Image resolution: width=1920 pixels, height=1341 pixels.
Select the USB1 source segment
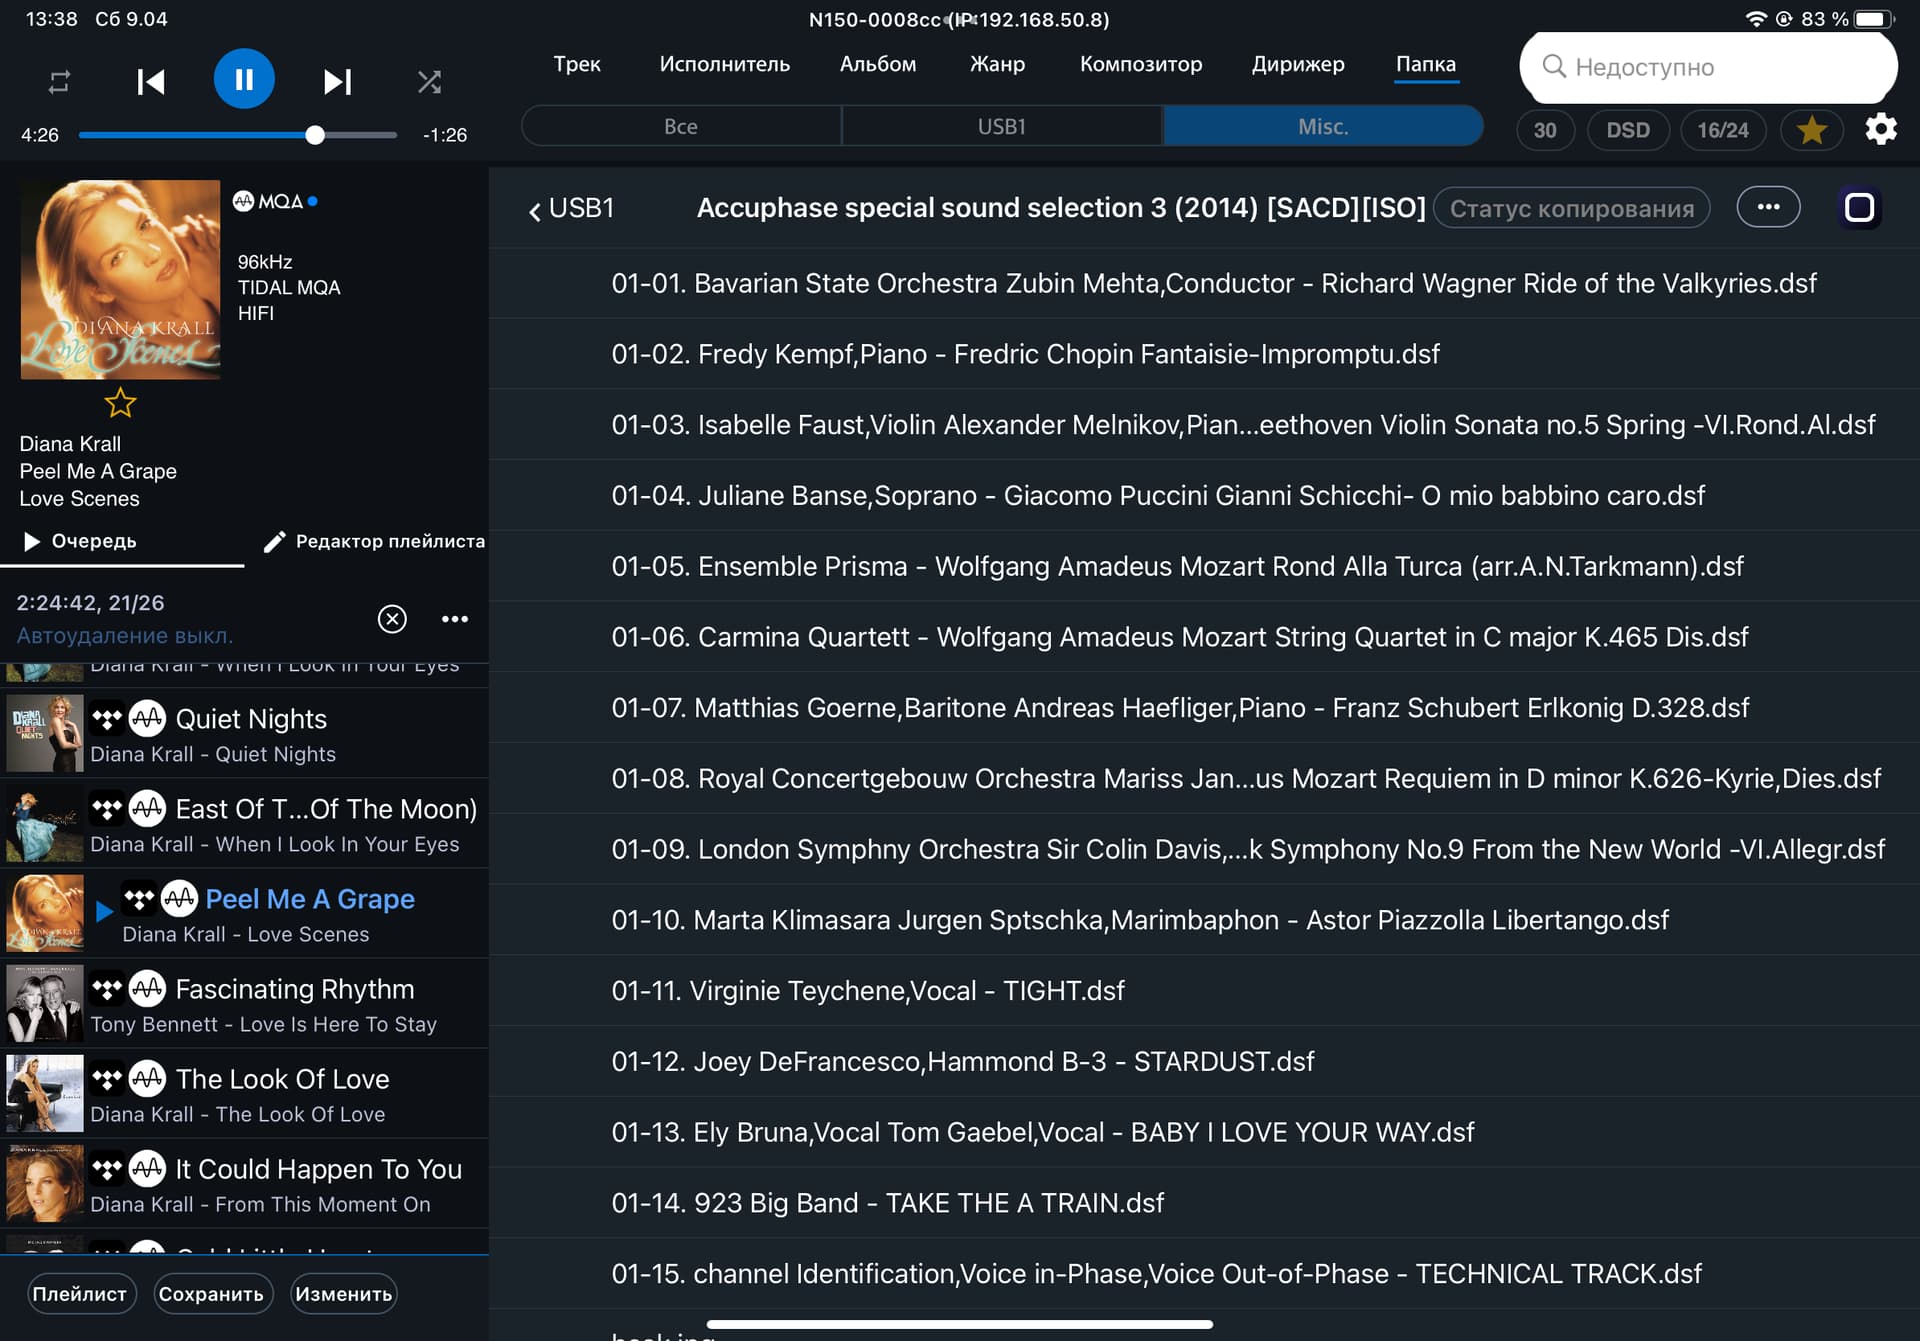click(1001, 126)
